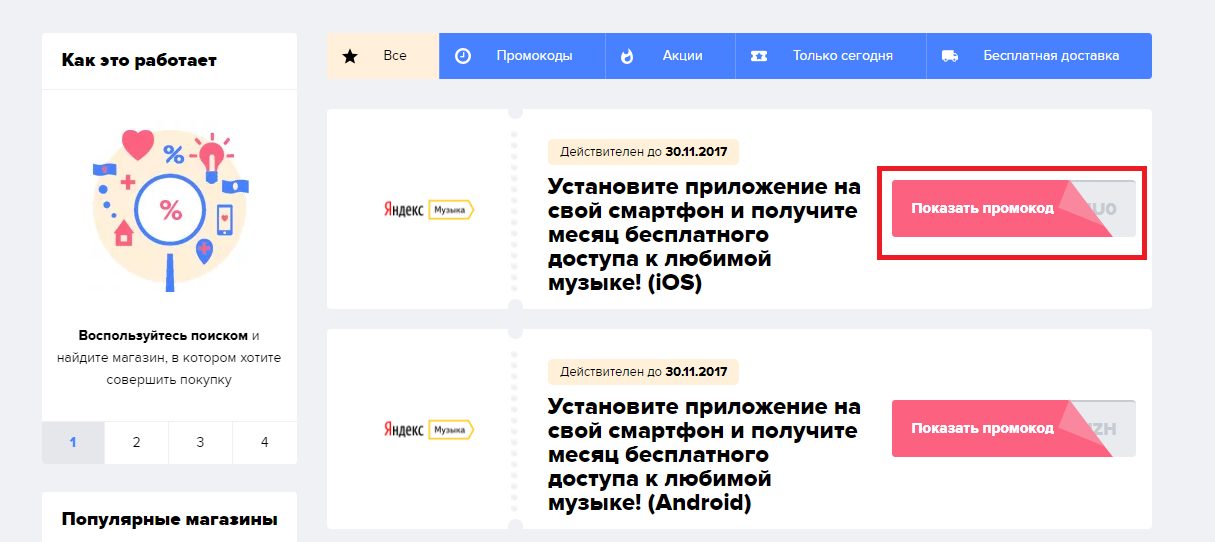Select step 1 in the how it works pager
This screenshot has height=542, width=1215.
pos(73,442)
